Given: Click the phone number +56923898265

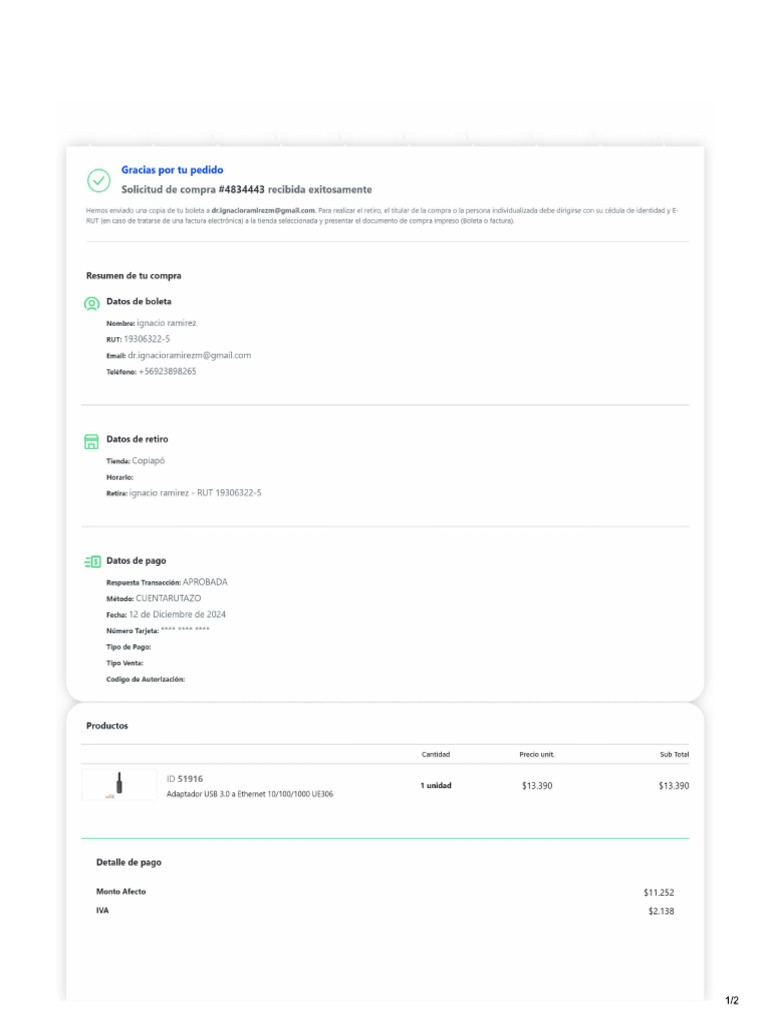Looking at the screenshot, I should (168, 371).
